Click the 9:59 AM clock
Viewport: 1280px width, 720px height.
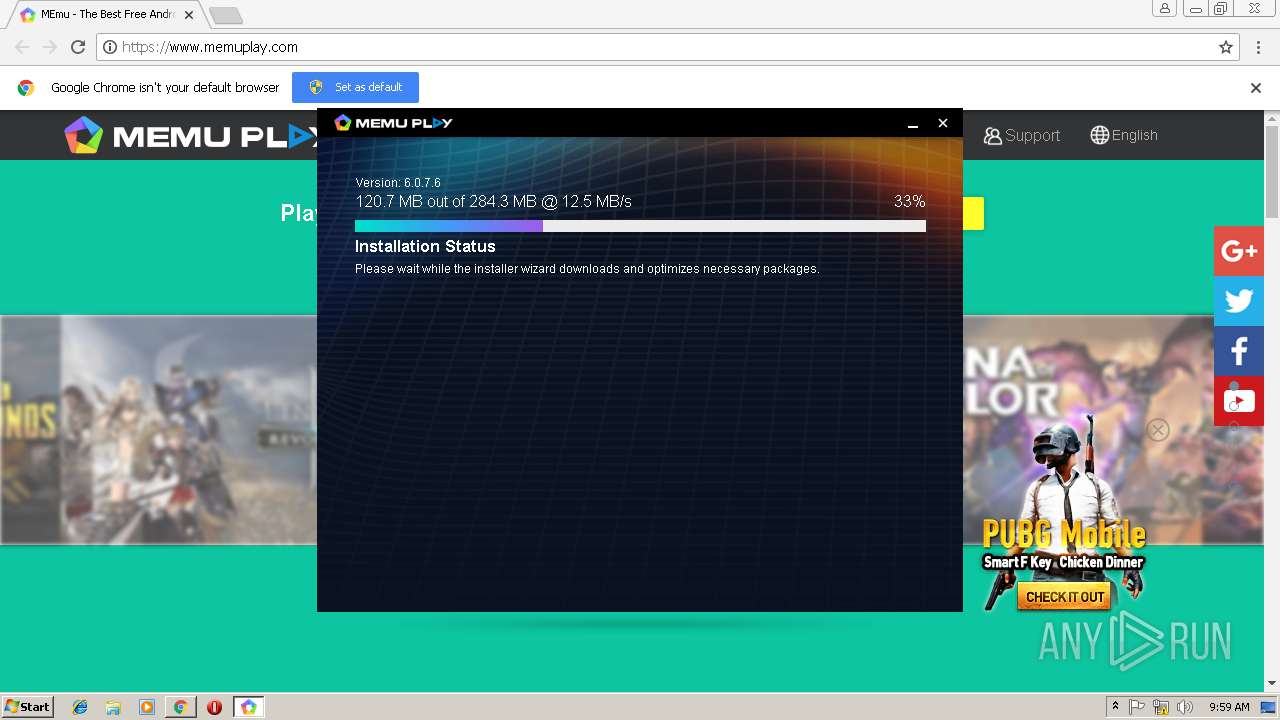1229,707
